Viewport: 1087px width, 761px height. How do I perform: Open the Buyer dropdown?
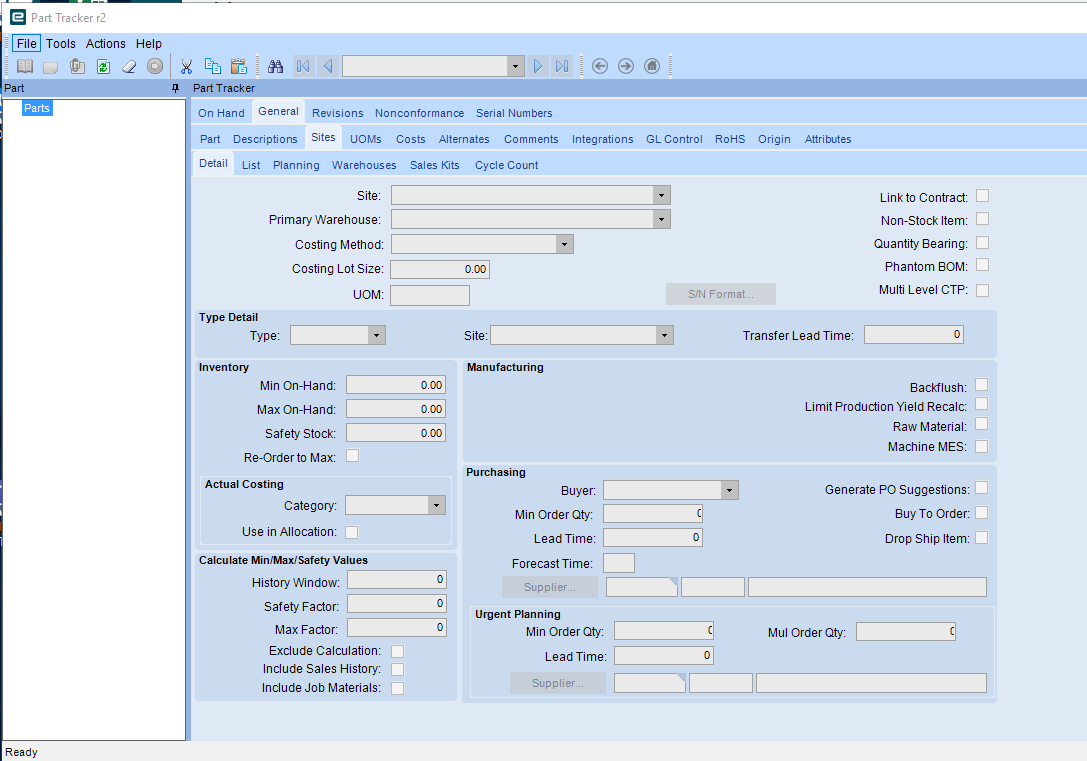pos(729,491)
